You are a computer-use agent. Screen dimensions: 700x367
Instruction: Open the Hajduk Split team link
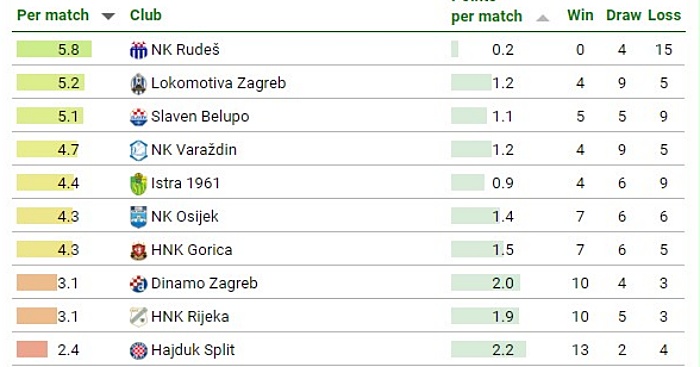click(193, 350)
